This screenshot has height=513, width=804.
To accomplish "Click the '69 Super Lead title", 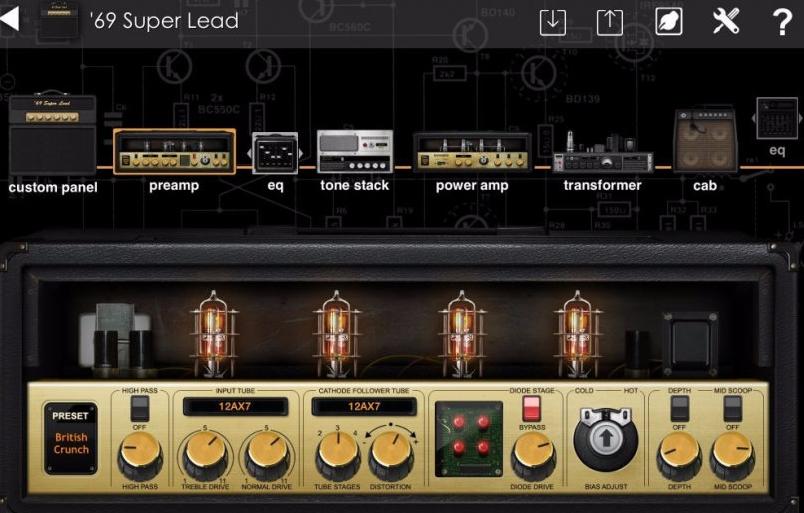I will coord(164,21).
